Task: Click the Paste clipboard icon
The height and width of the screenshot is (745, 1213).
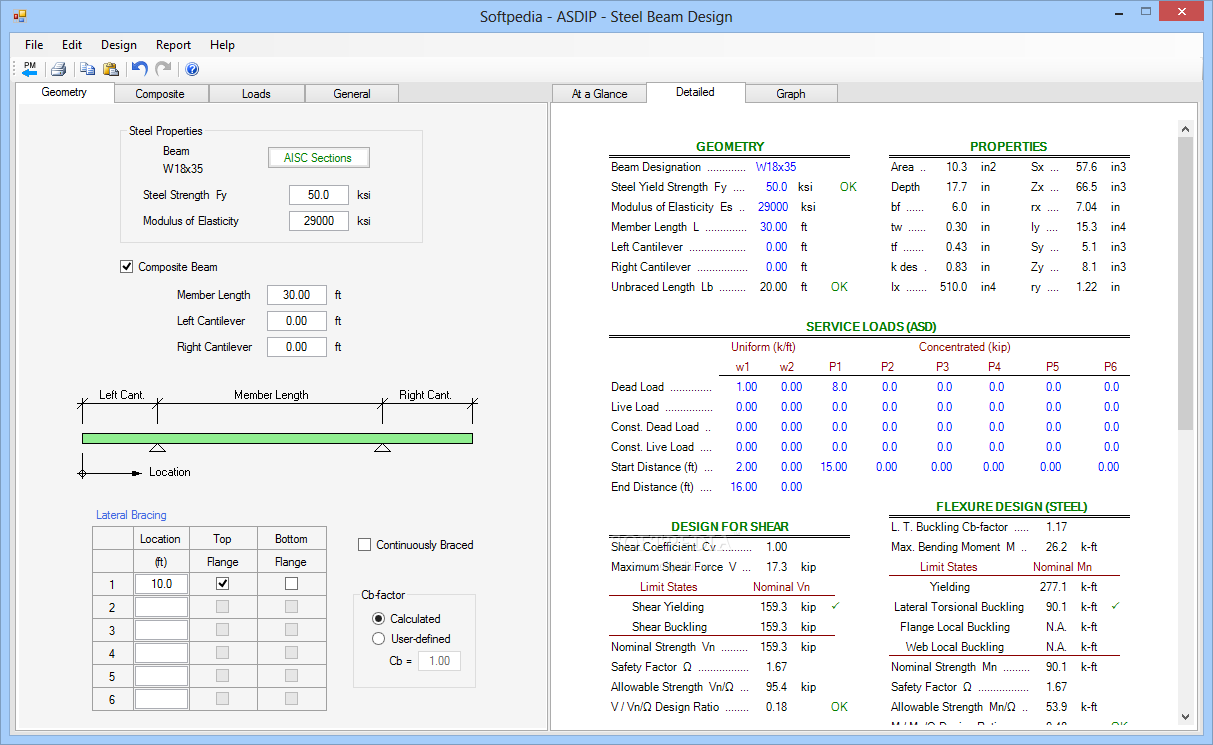Action: [111, 69]
